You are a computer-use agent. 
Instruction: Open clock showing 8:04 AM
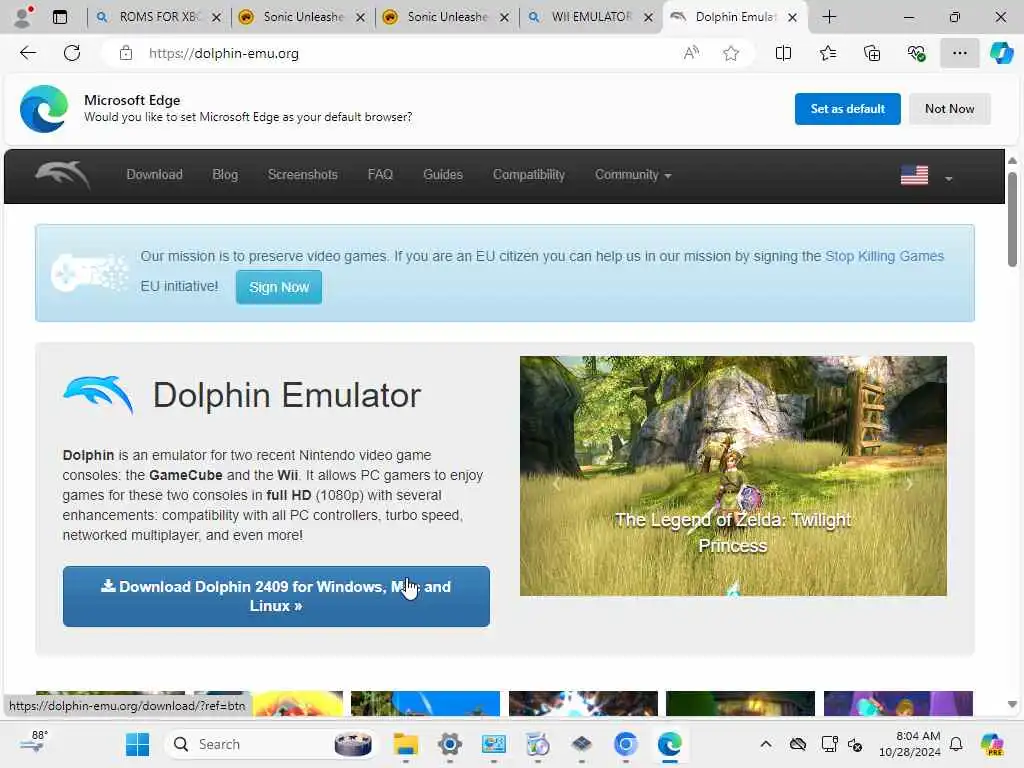point(910,744)
